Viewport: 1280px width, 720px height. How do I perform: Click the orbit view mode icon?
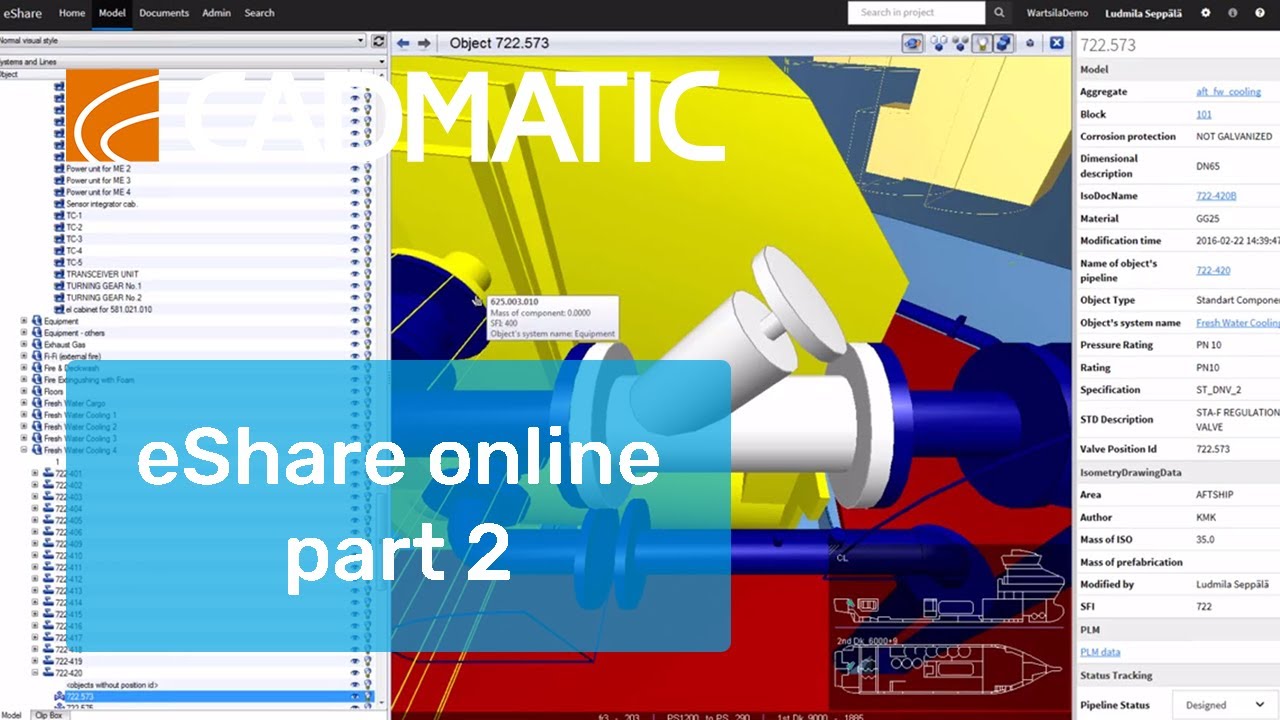pos(912,43)
